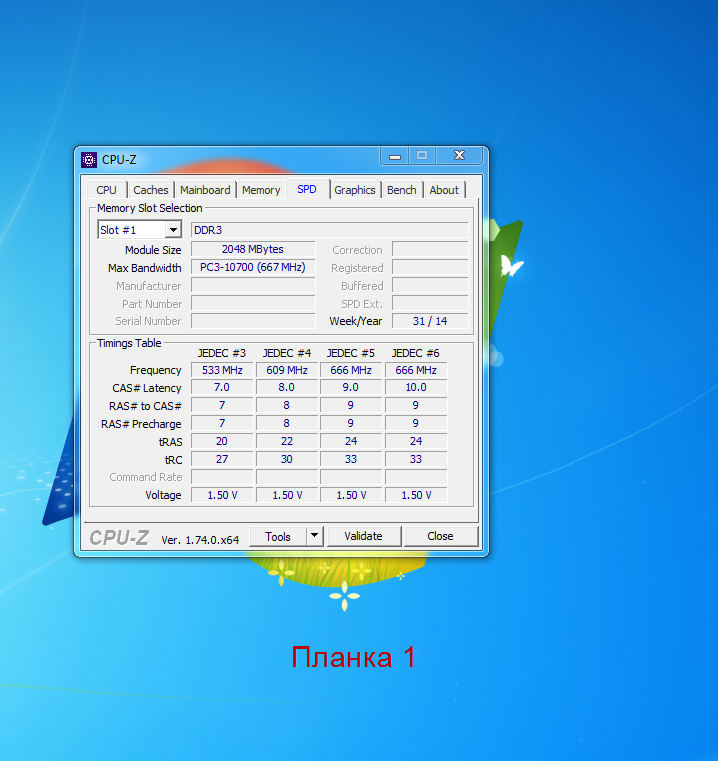The height and width of the screenshot is (761, 718).
Task: Select the Week/Year 31 / 14 field
Action: pyautogui.click(x=429, y=322)
